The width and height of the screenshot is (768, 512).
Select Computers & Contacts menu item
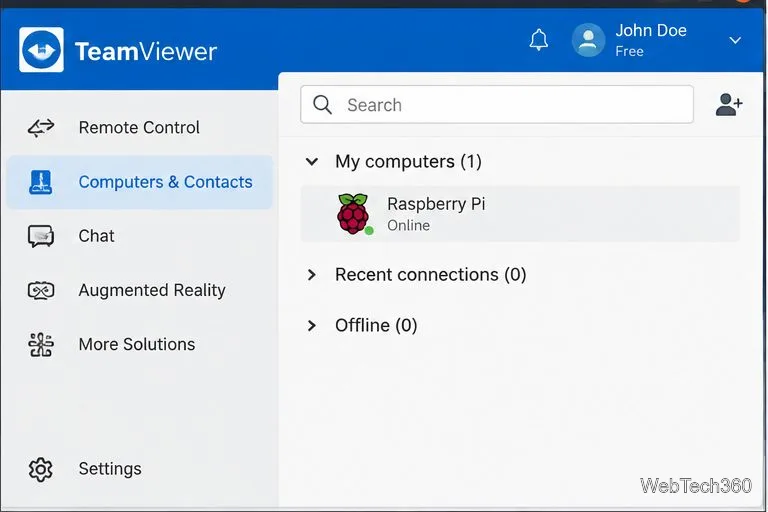tap(140, 182)
